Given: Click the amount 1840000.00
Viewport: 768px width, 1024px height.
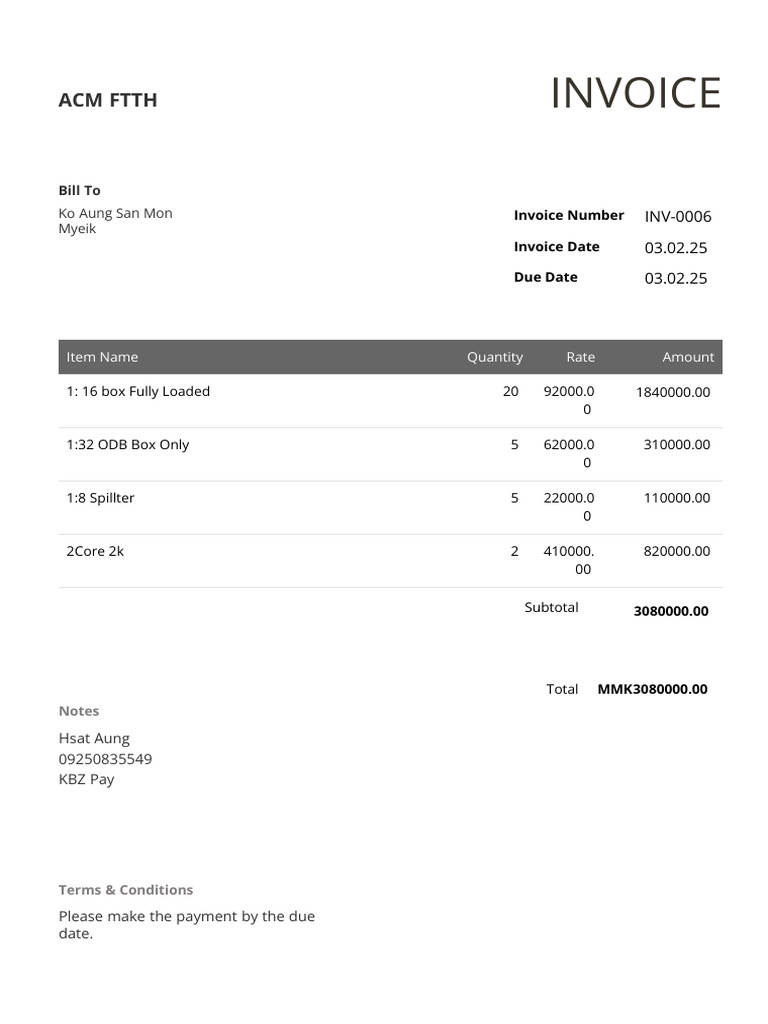Looking at the screenshot, I should point(673,392).
